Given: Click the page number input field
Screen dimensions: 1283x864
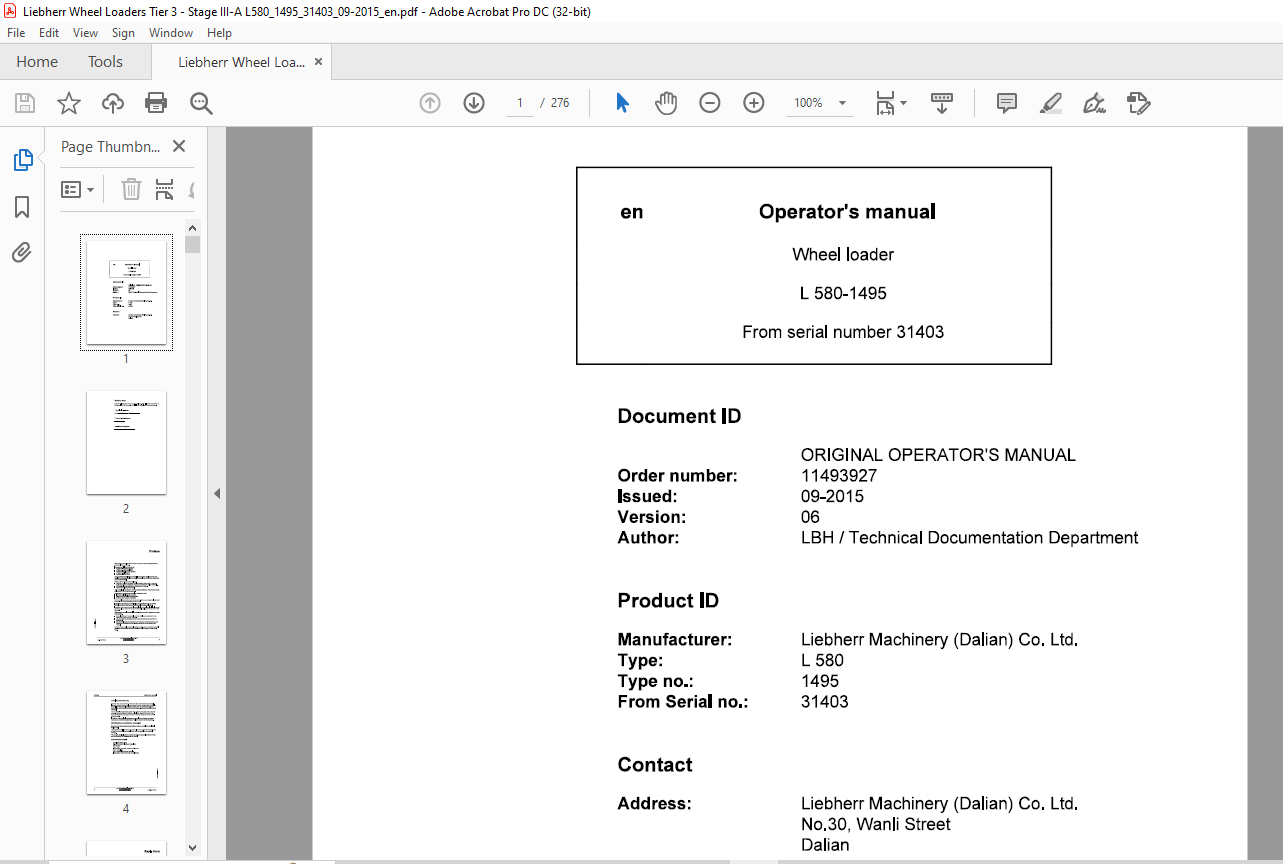Looking at the screenshot, I should [520, 103].
